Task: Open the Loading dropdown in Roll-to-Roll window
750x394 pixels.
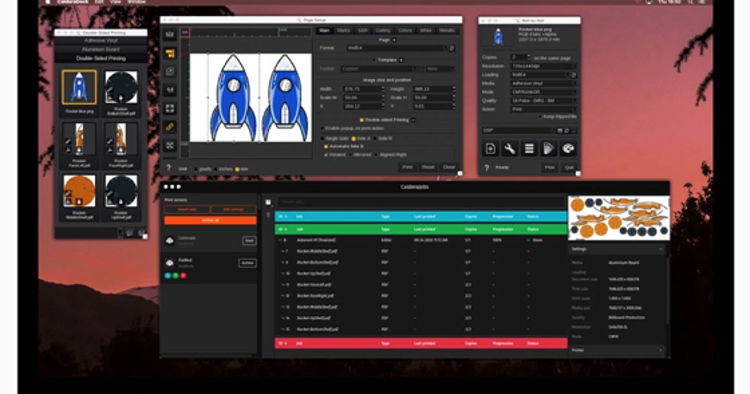Action: click(540, 75)
